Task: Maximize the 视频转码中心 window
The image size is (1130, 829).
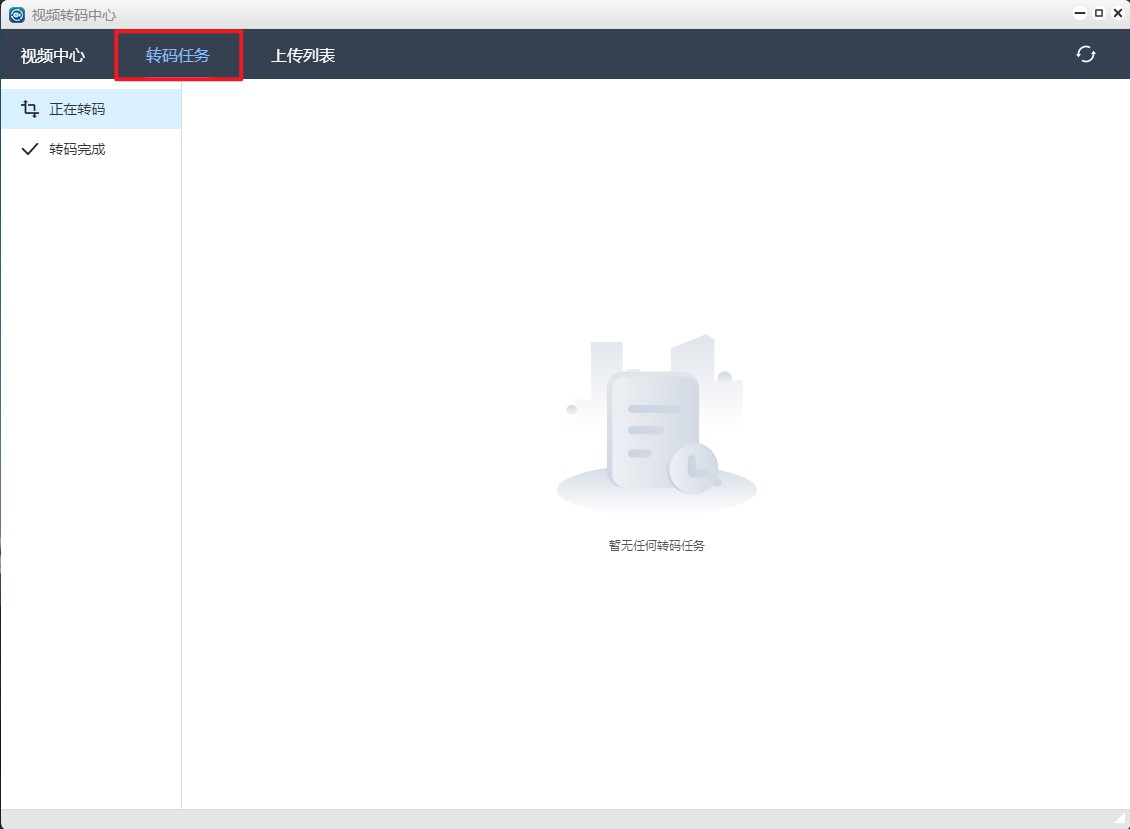Action: [x=1099, y=14]
